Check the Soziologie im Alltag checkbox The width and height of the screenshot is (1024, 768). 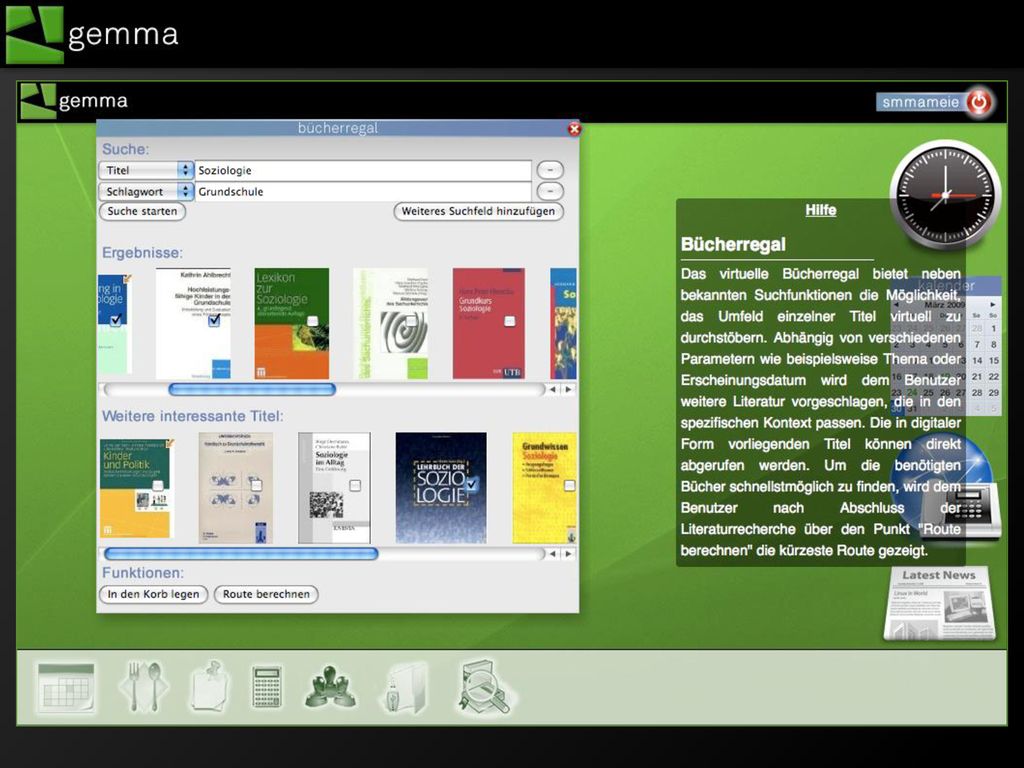[x=355, y=486]
